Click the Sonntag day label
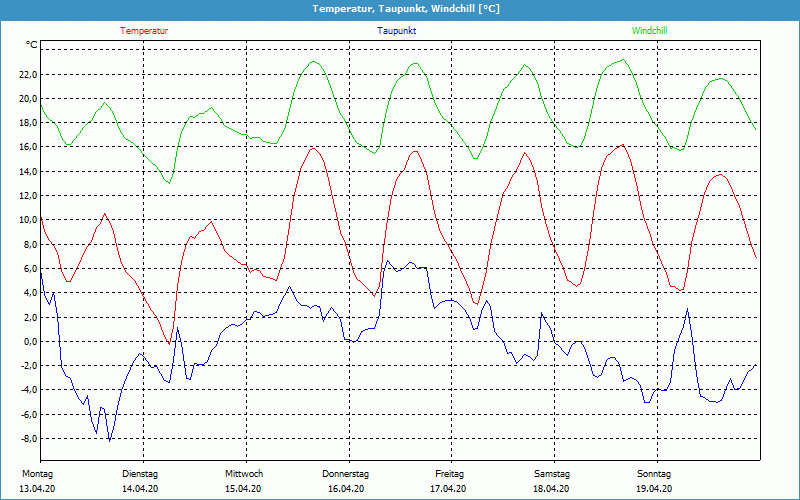This screenshot has height=500, width=800. tap(654, 474)
